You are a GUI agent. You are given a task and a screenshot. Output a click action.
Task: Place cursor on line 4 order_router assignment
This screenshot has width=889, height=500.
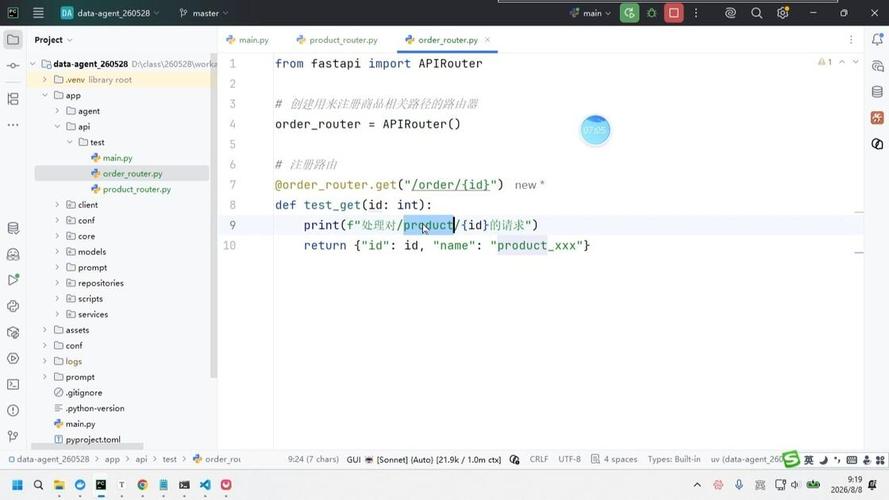coord(367,124)
